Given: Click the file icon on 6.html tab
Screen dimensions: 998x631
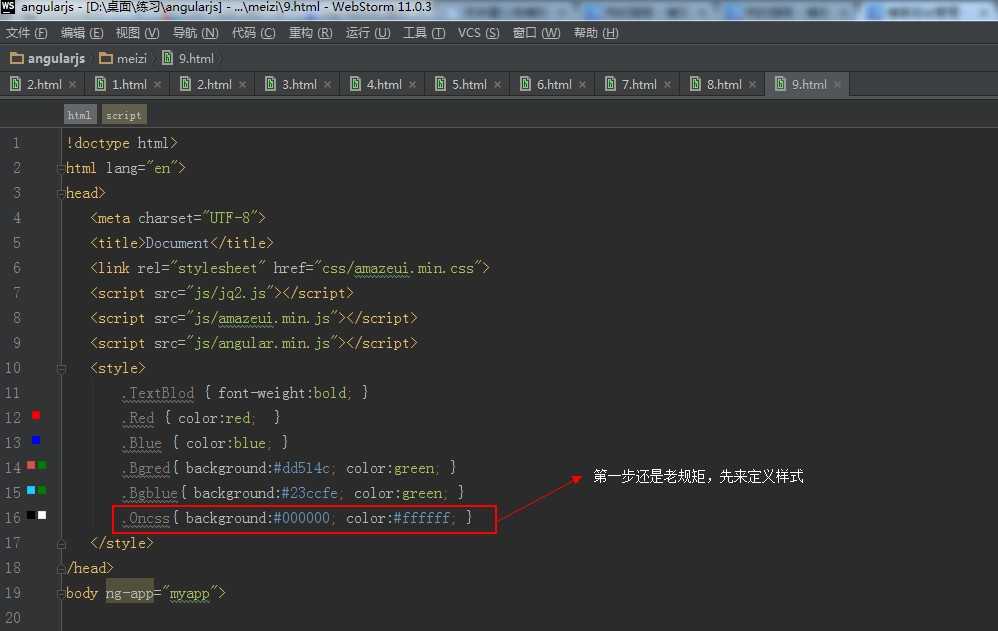Looking at the screenshot, I should [x=525, y=84].
